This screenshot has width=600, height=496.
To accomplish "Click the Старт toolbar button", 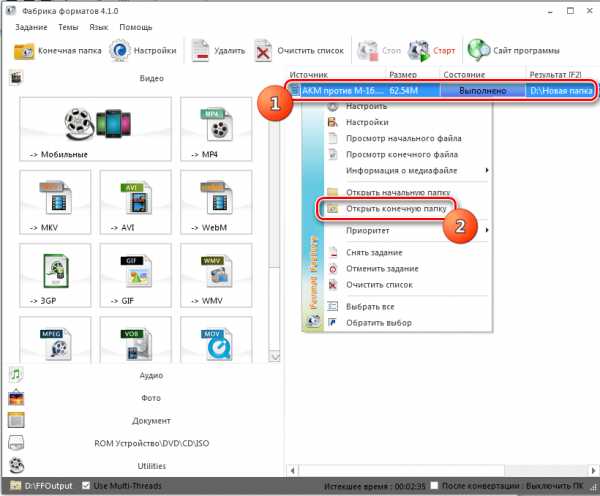I will tap(432, 51).
